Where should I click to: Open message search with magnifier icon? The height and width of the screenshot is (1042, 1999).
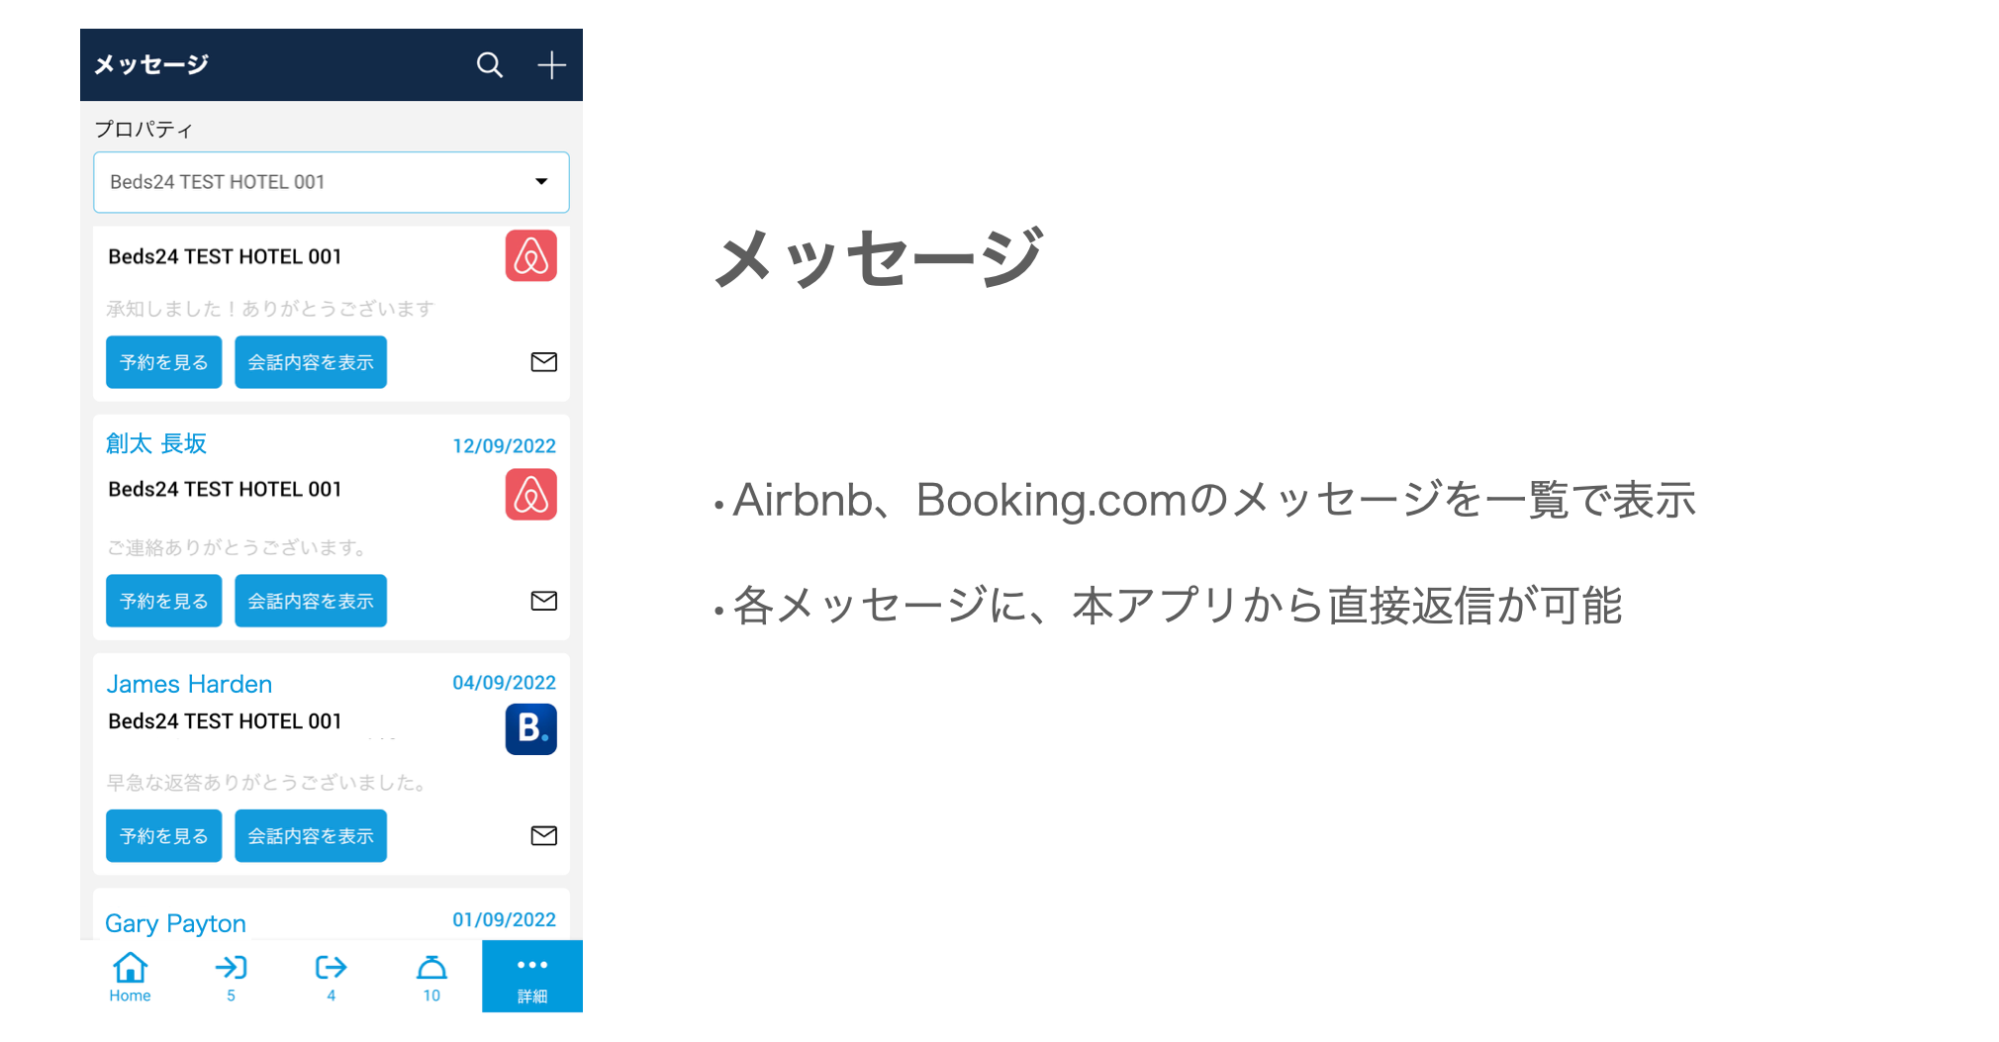489,65
